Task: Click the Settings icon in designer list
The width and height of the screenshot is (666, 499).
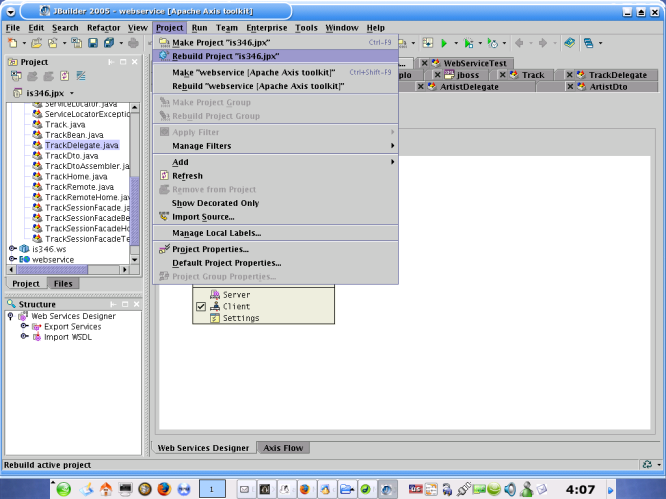Action: (214, 318)
